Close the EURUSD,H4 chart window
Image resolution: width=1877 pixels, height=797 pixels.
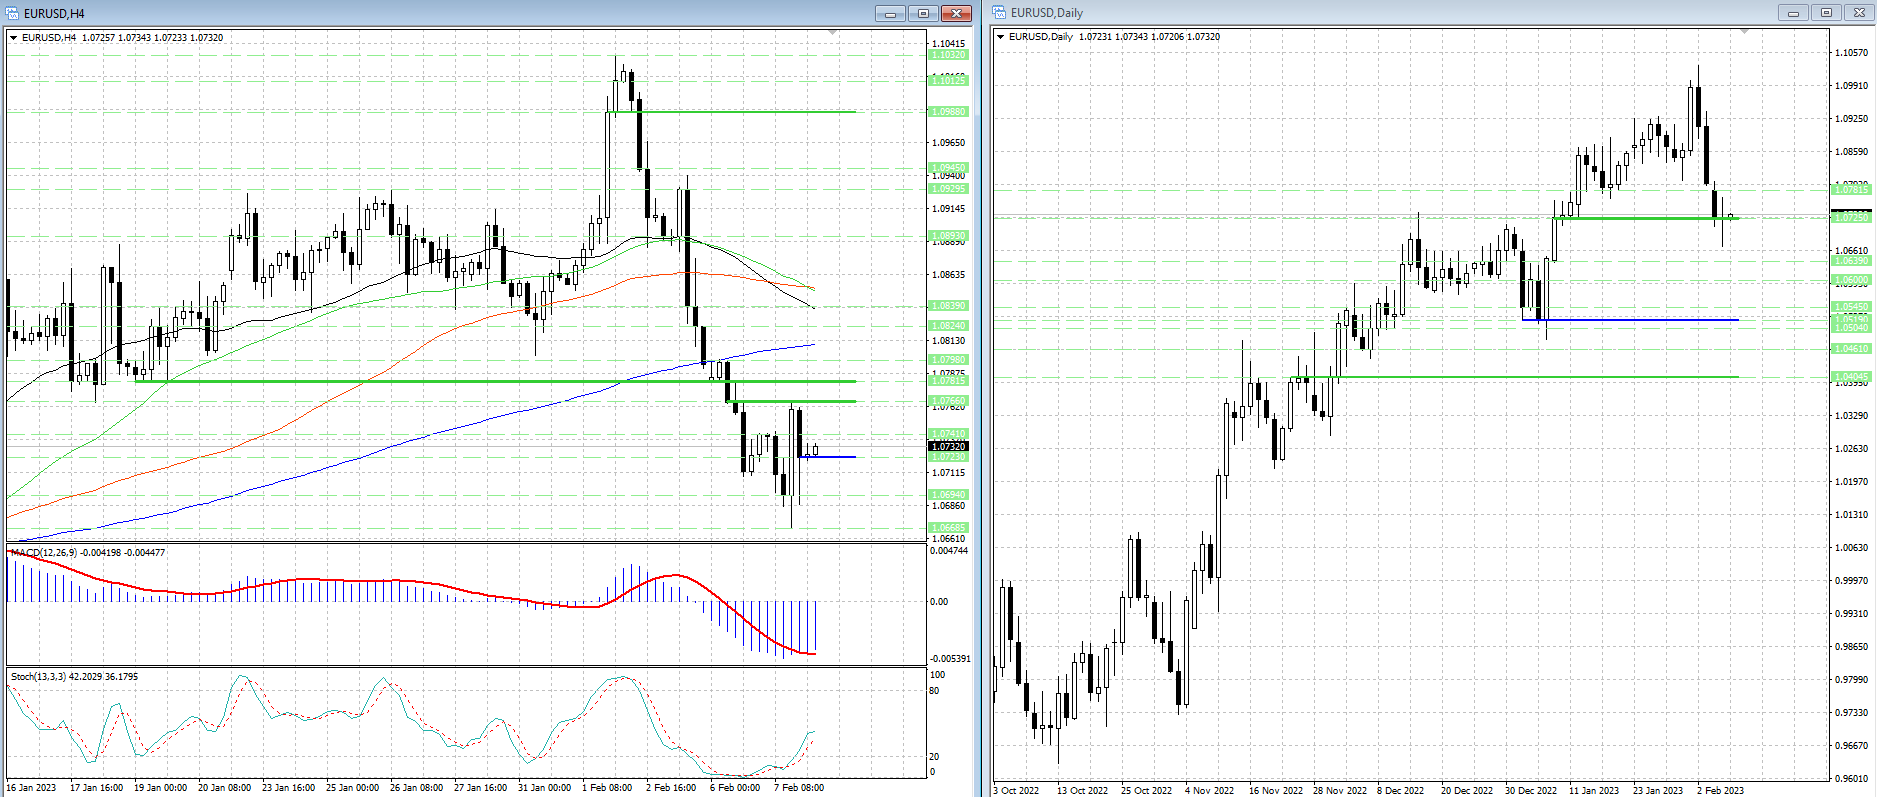point(956,13)
